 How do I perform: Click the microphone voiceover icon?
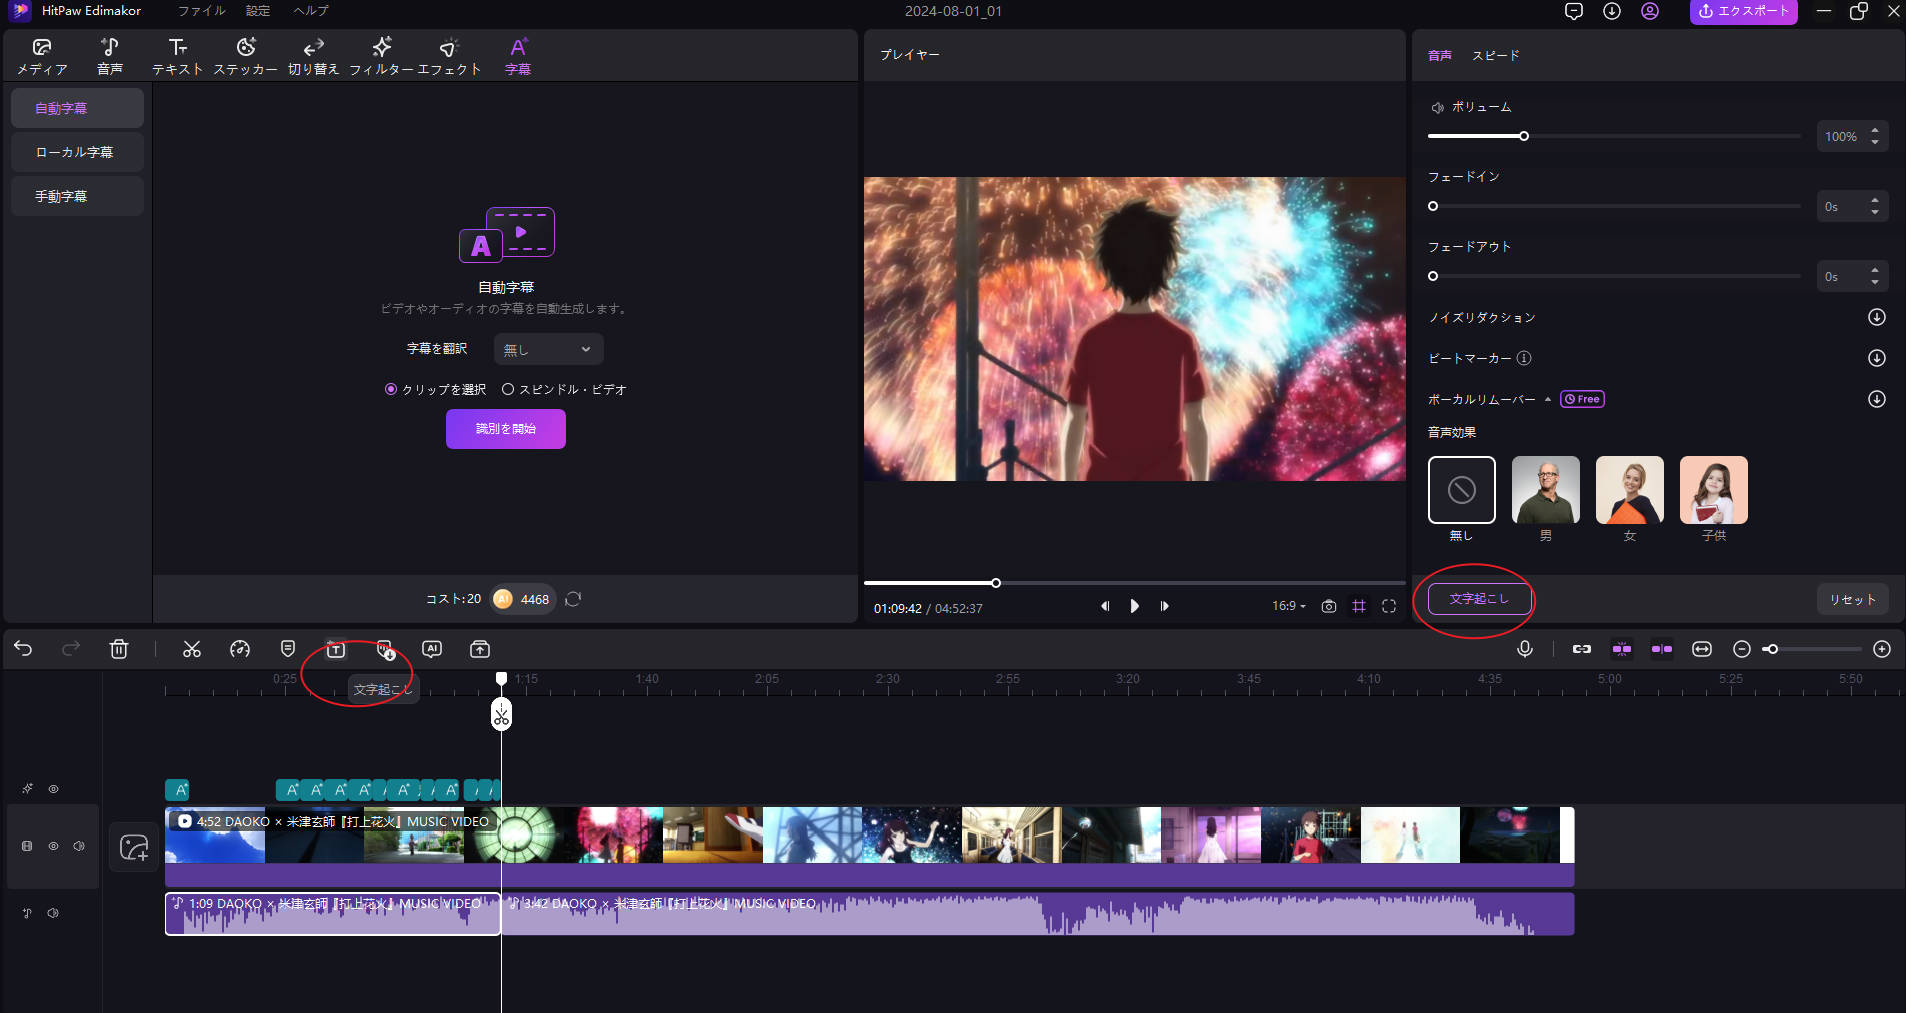pyautogui.click(x=1525, y=649)
